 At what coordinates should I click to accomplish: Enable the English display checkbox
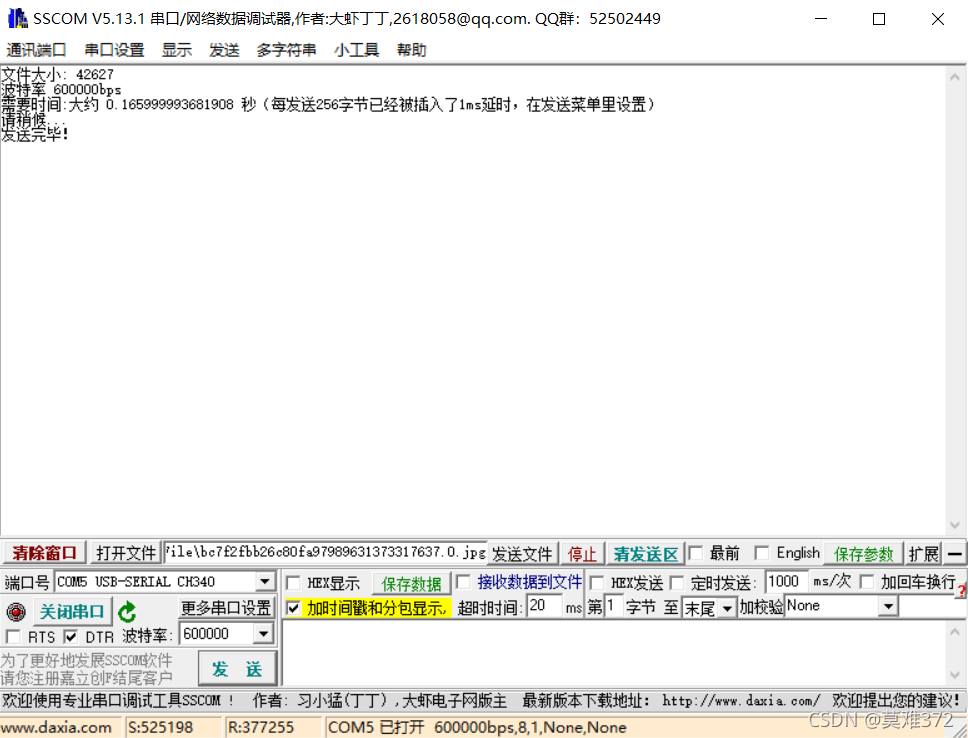763,552
